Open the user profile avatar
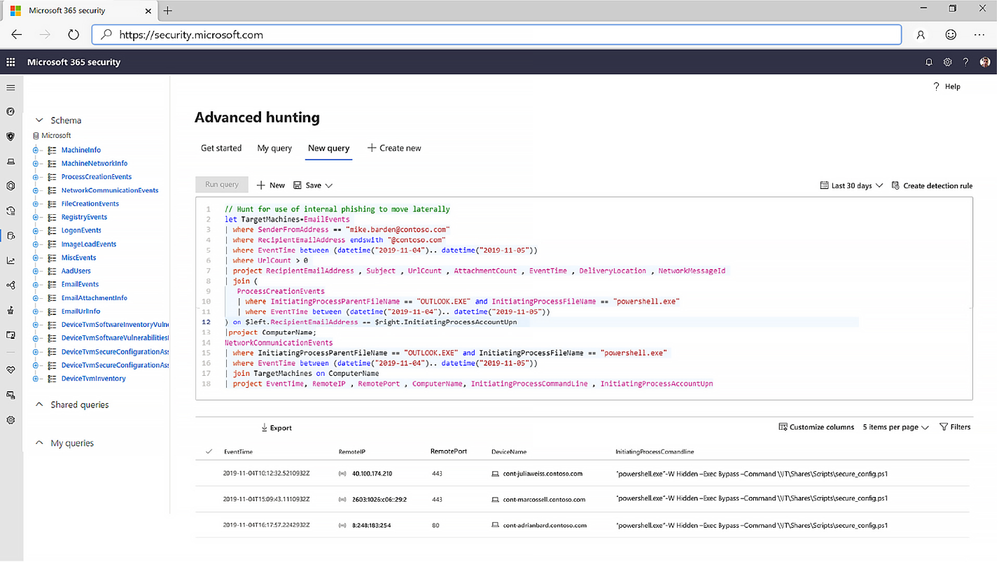 tap(985, 62)
